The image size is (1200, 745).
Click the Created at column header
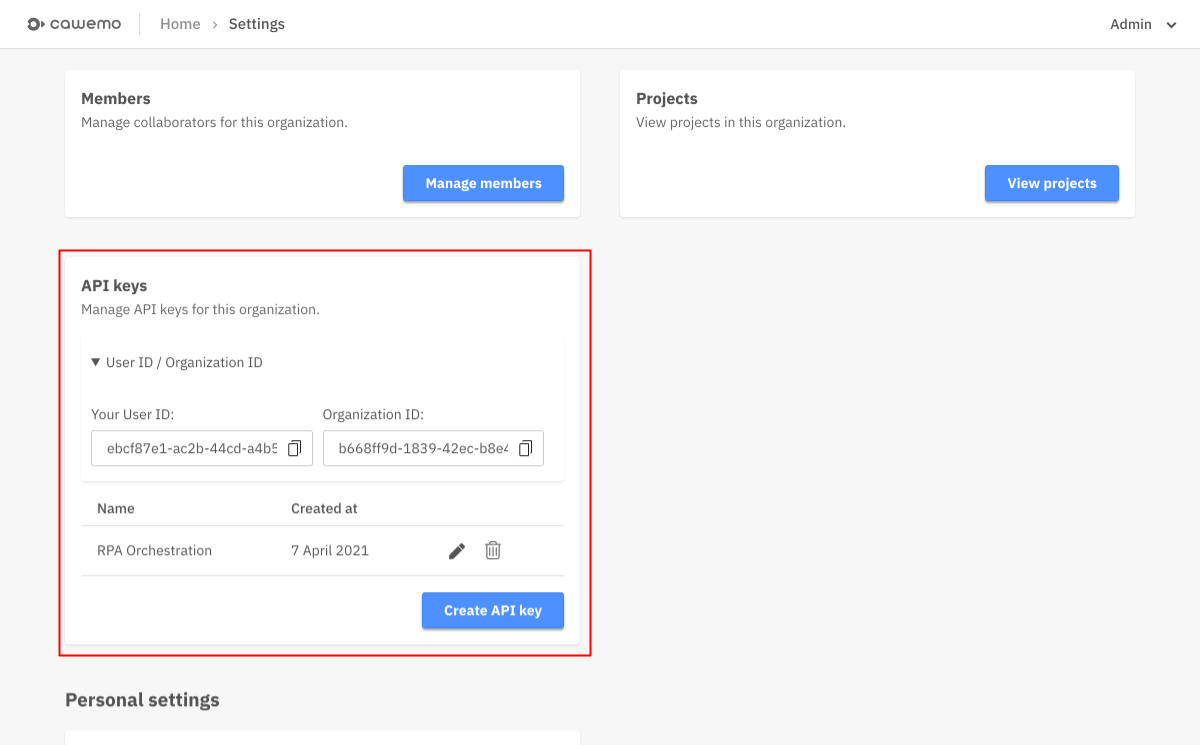click(x=324, y=508)
